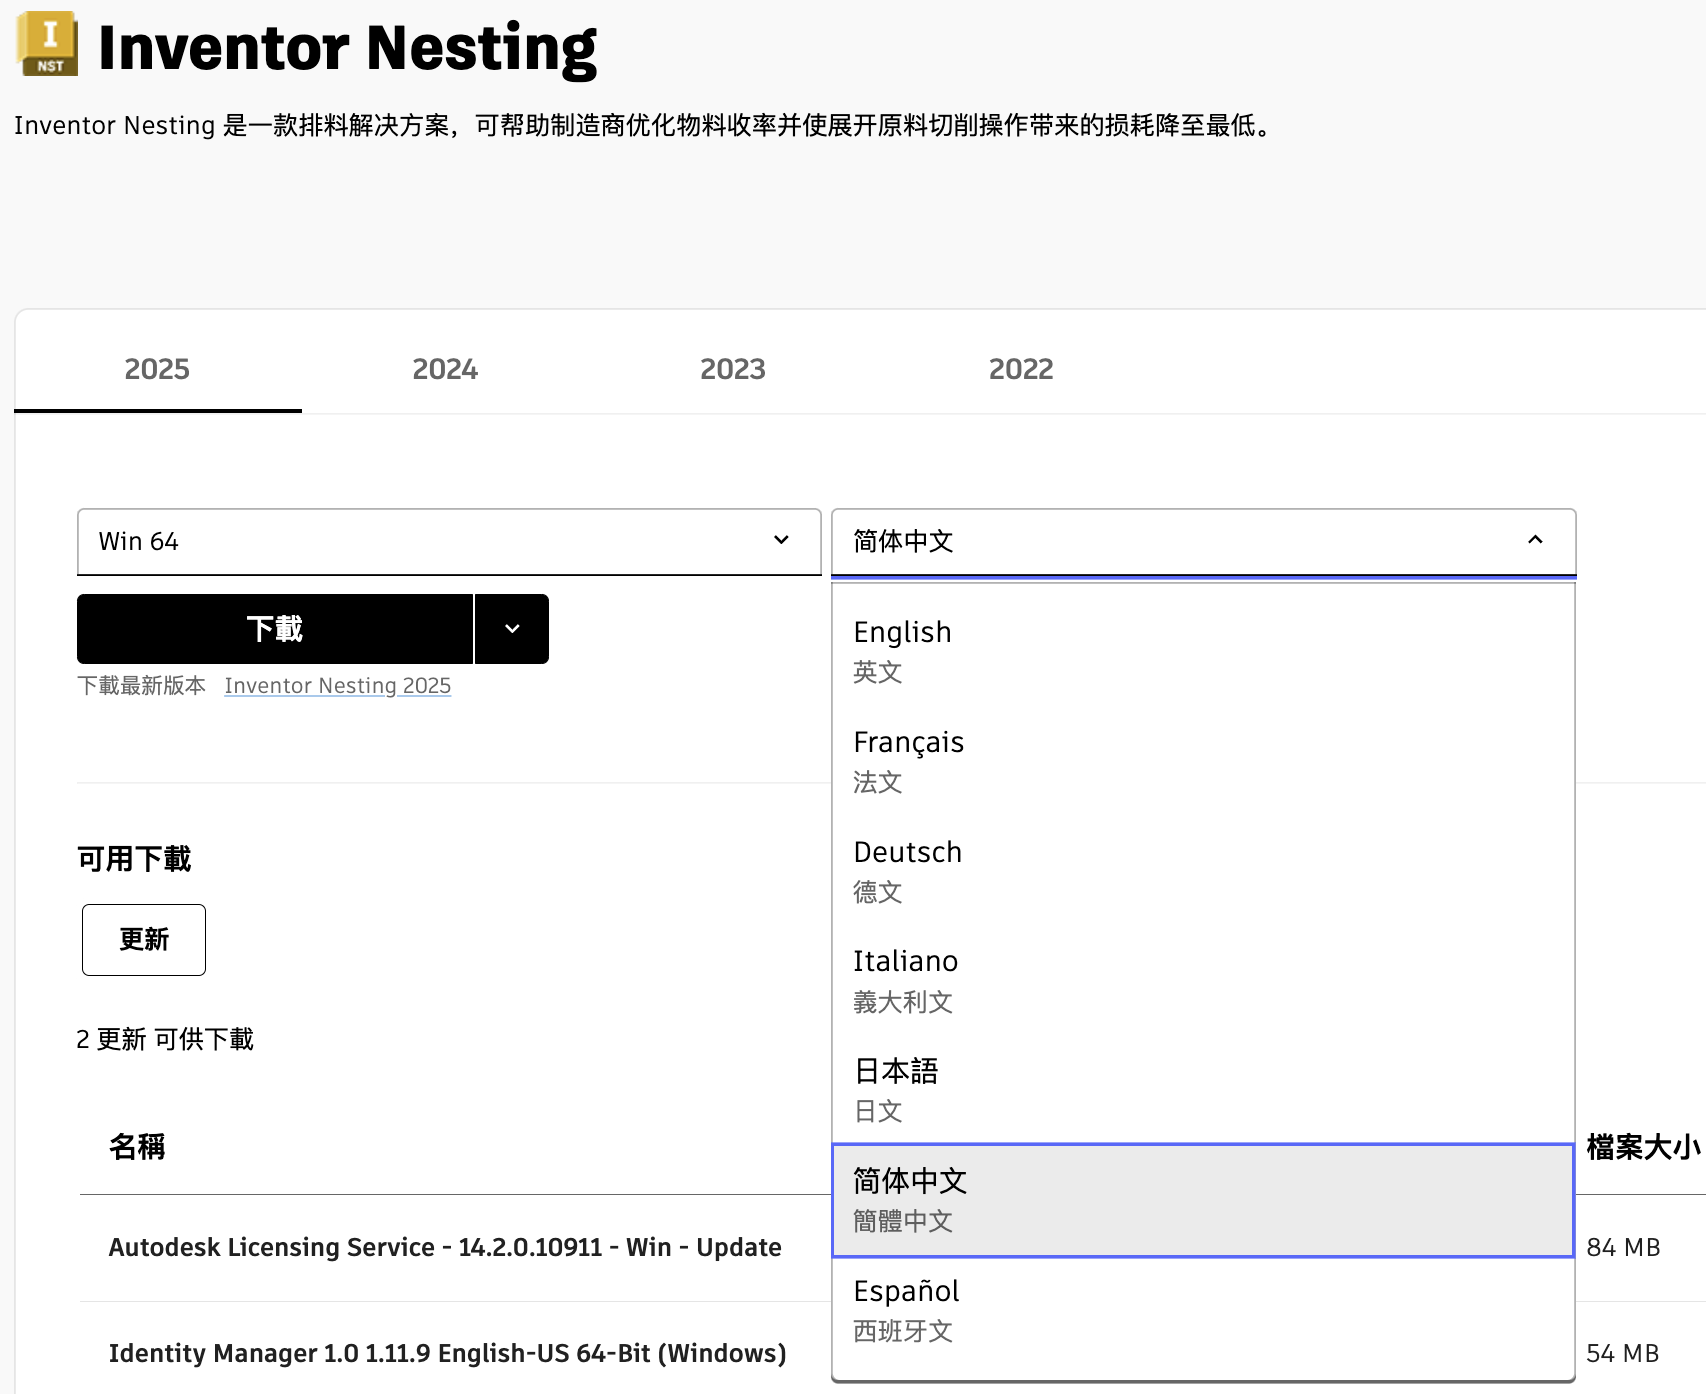Select Deutsch in the language list
1706x1394 pixels.
[1203, 870]
